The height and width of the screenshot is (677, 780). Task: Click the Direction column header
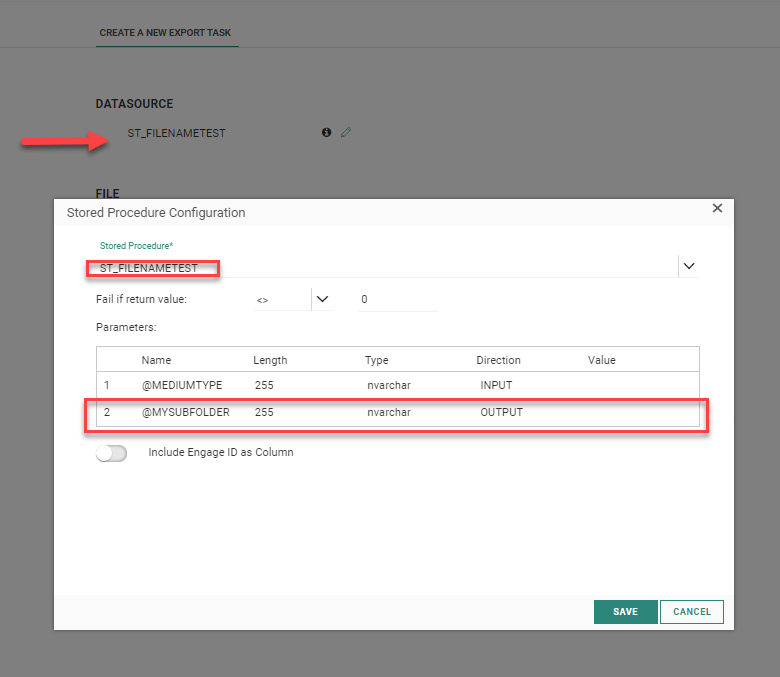[498, 360]
